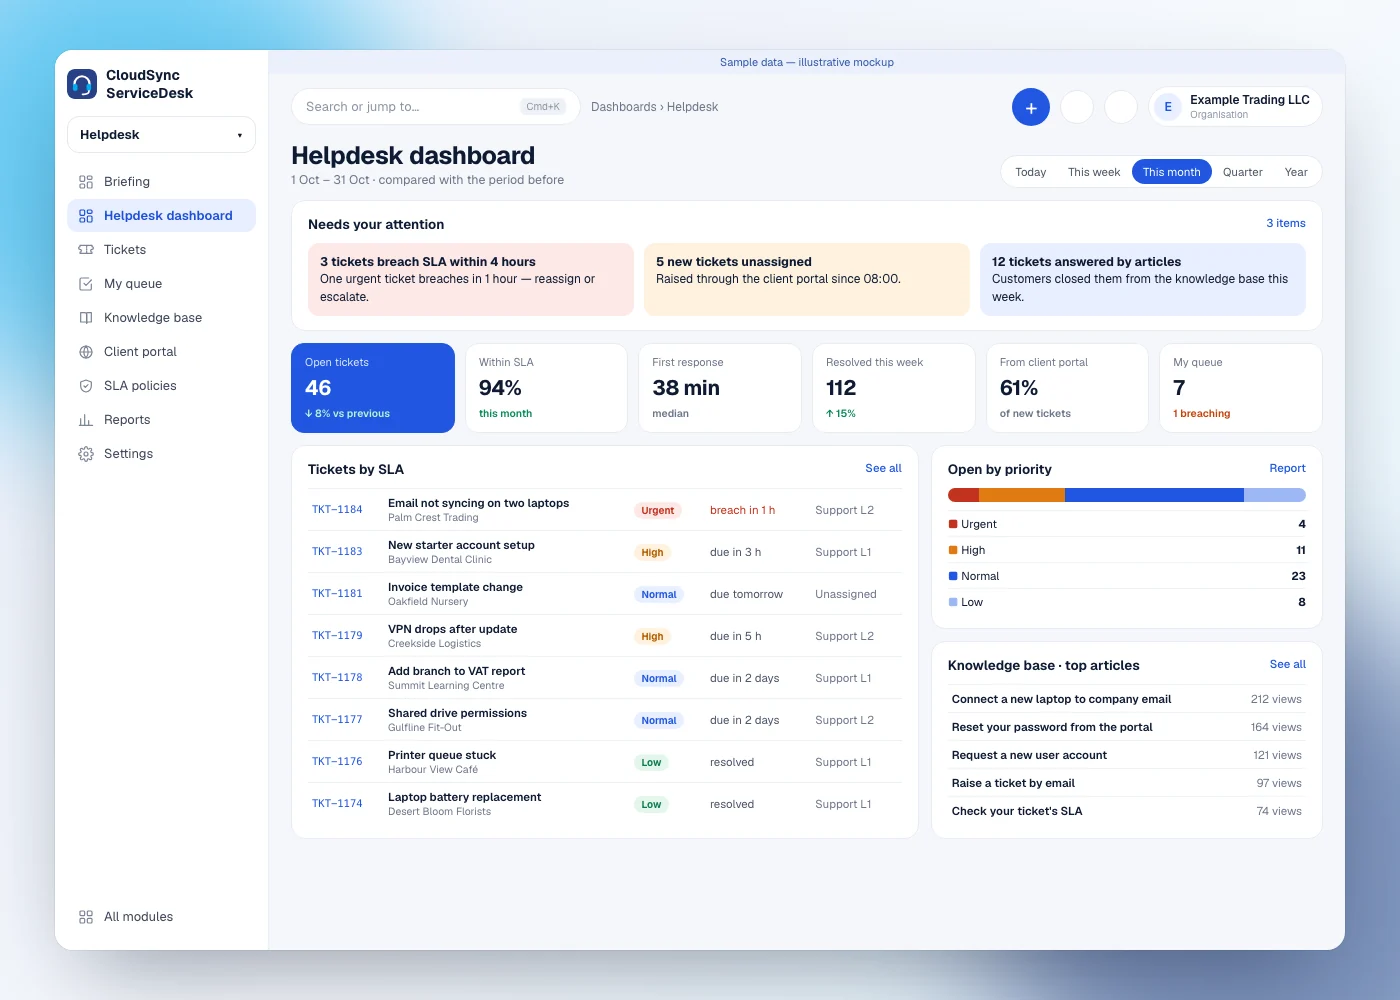This screenshot has width=1400, height=1000.
Task: Click the dark blue Normal priority bar segment
Action: pos(1154,495)
